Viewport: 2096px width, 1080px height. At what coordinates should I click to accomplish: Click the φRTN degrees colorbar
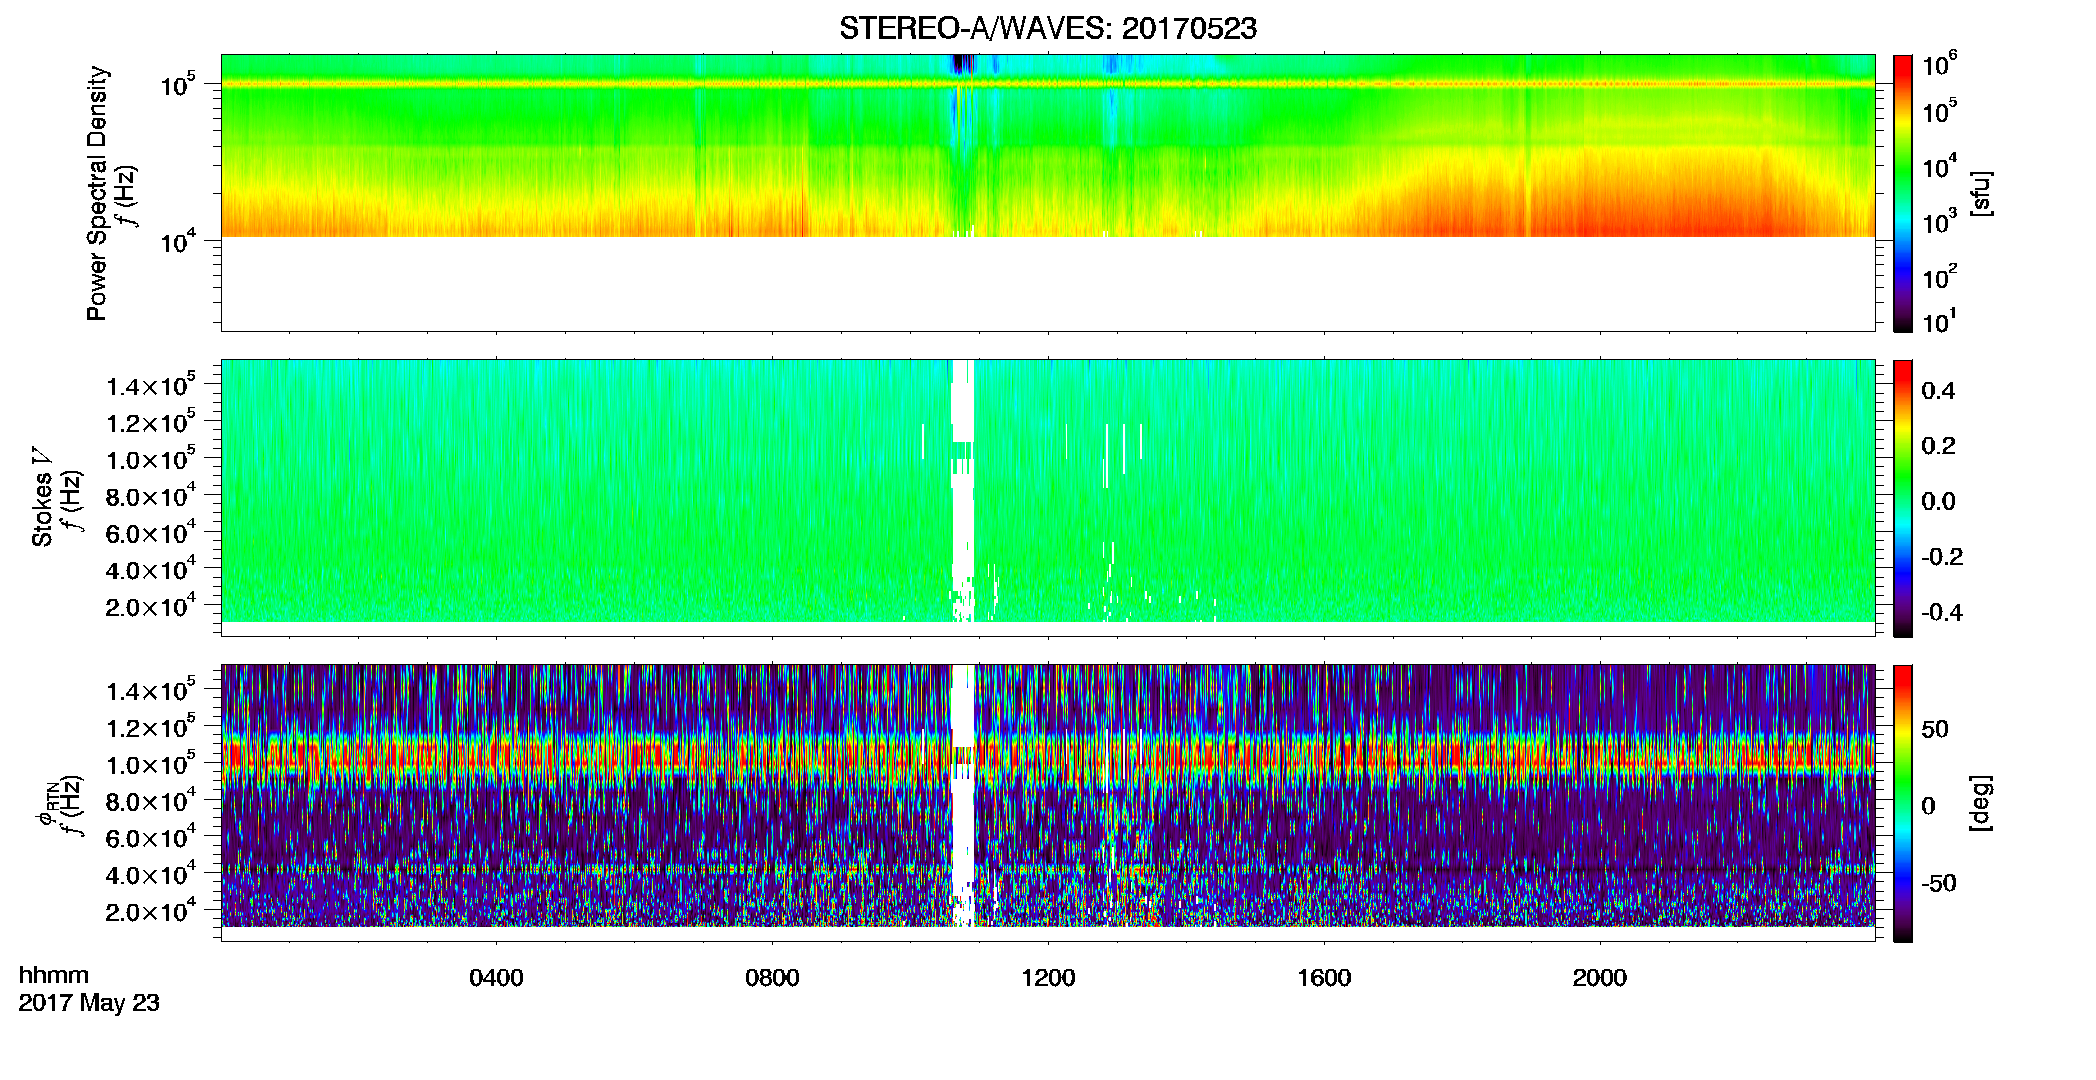[1903, 803]
